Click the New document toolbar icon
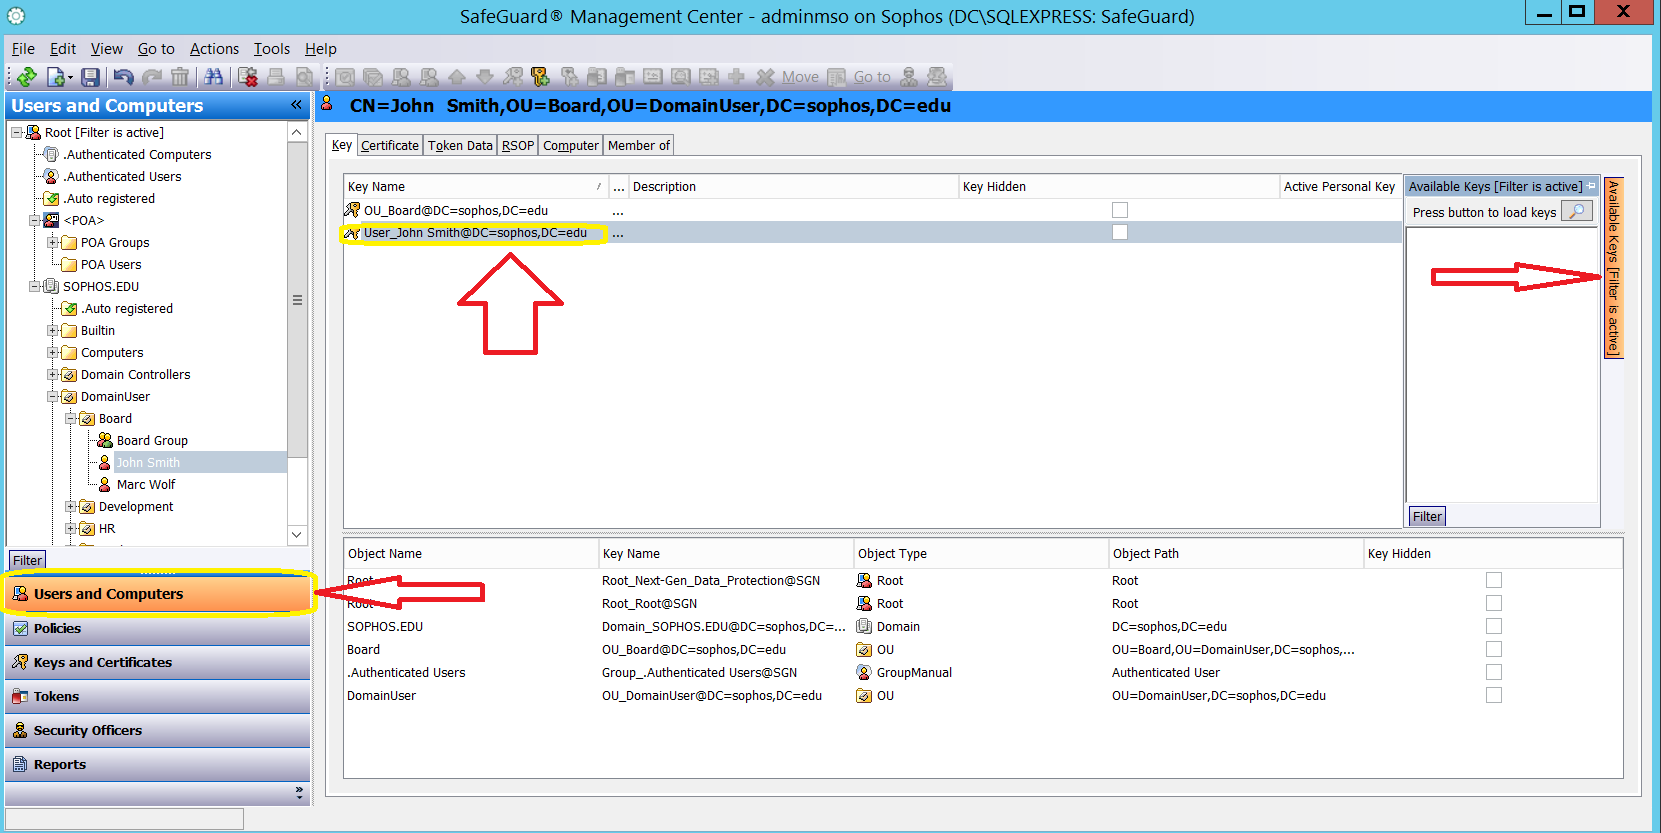 point(56,77)
